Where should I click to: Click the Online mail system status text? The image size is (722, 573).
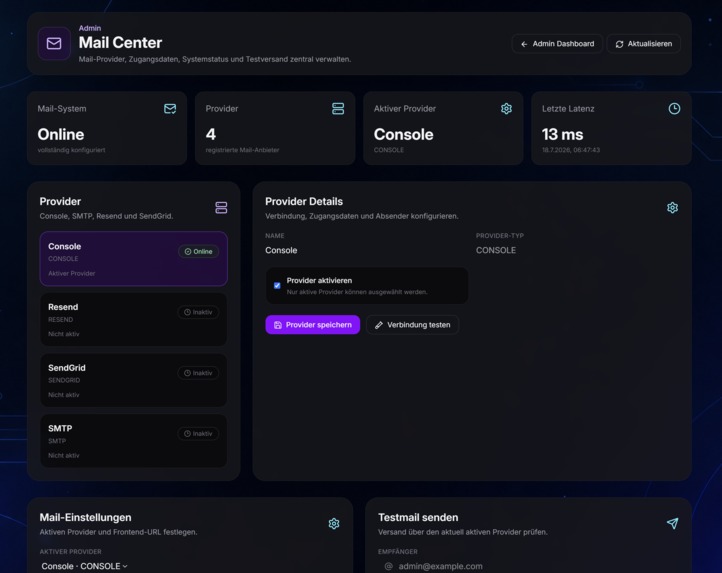pyautogui.click(x=61, y=134)
